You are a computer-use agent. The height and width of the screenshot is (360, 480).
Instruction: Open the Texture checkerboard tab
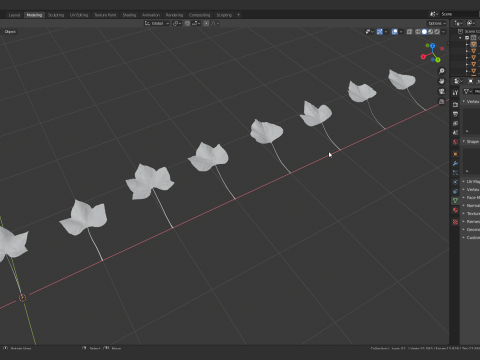pyautogui.click(x=455, y=222)
